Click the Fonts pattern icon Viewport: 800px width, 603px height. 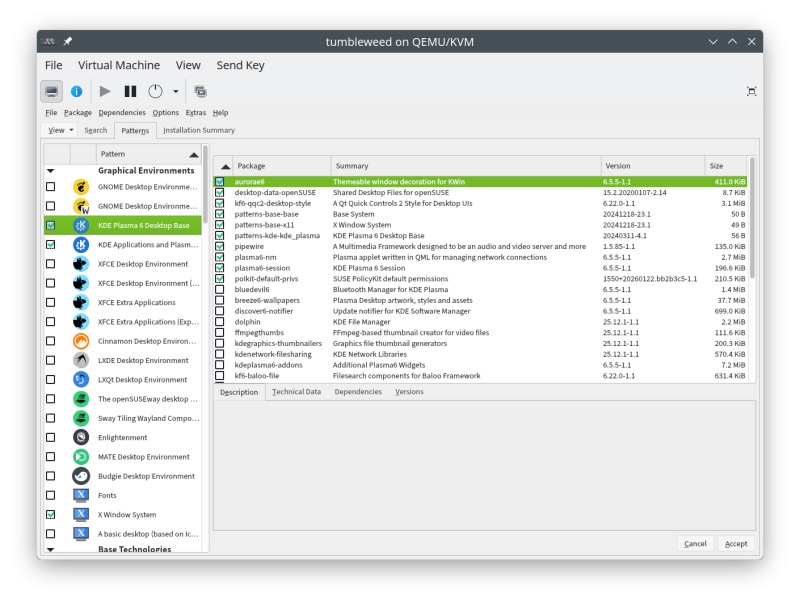81,495
